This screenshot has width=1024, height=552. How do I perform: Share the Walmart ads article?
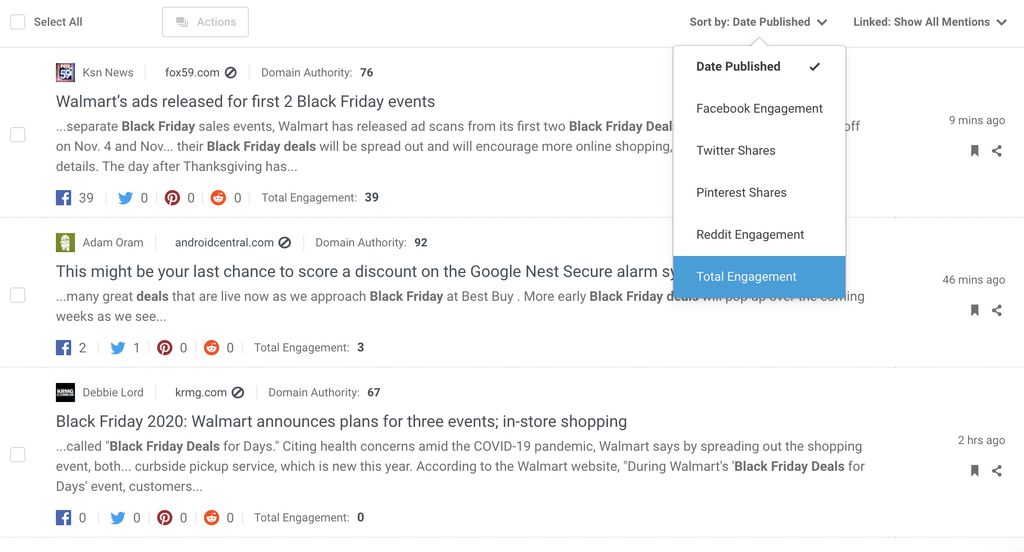(997, 151)
